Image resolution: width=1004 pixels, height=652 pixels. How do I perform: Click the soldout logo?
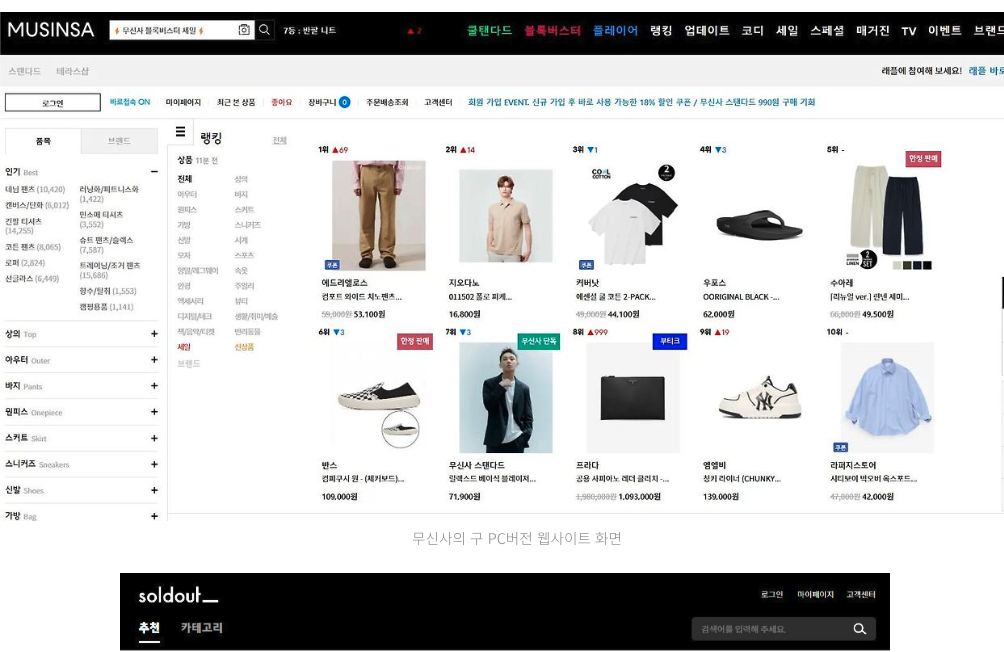178,596
